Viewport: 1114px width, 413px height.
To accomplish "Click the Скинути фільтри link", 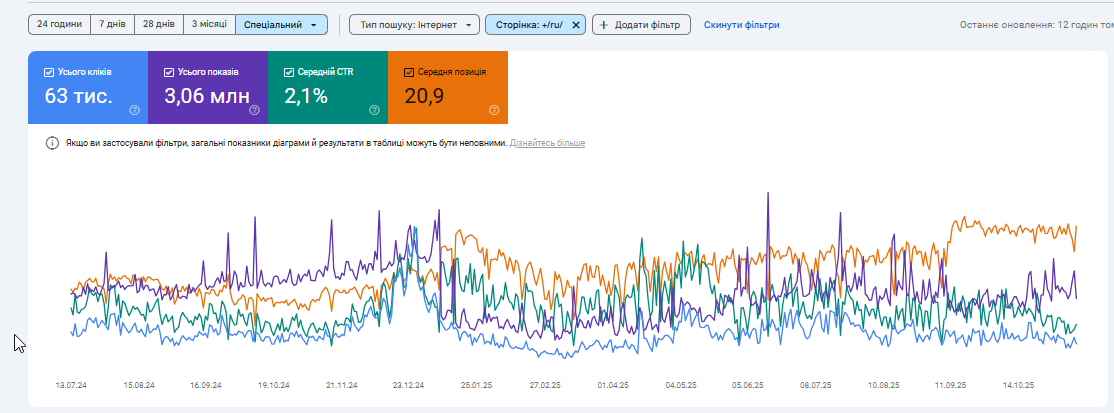I will [741, 25].
